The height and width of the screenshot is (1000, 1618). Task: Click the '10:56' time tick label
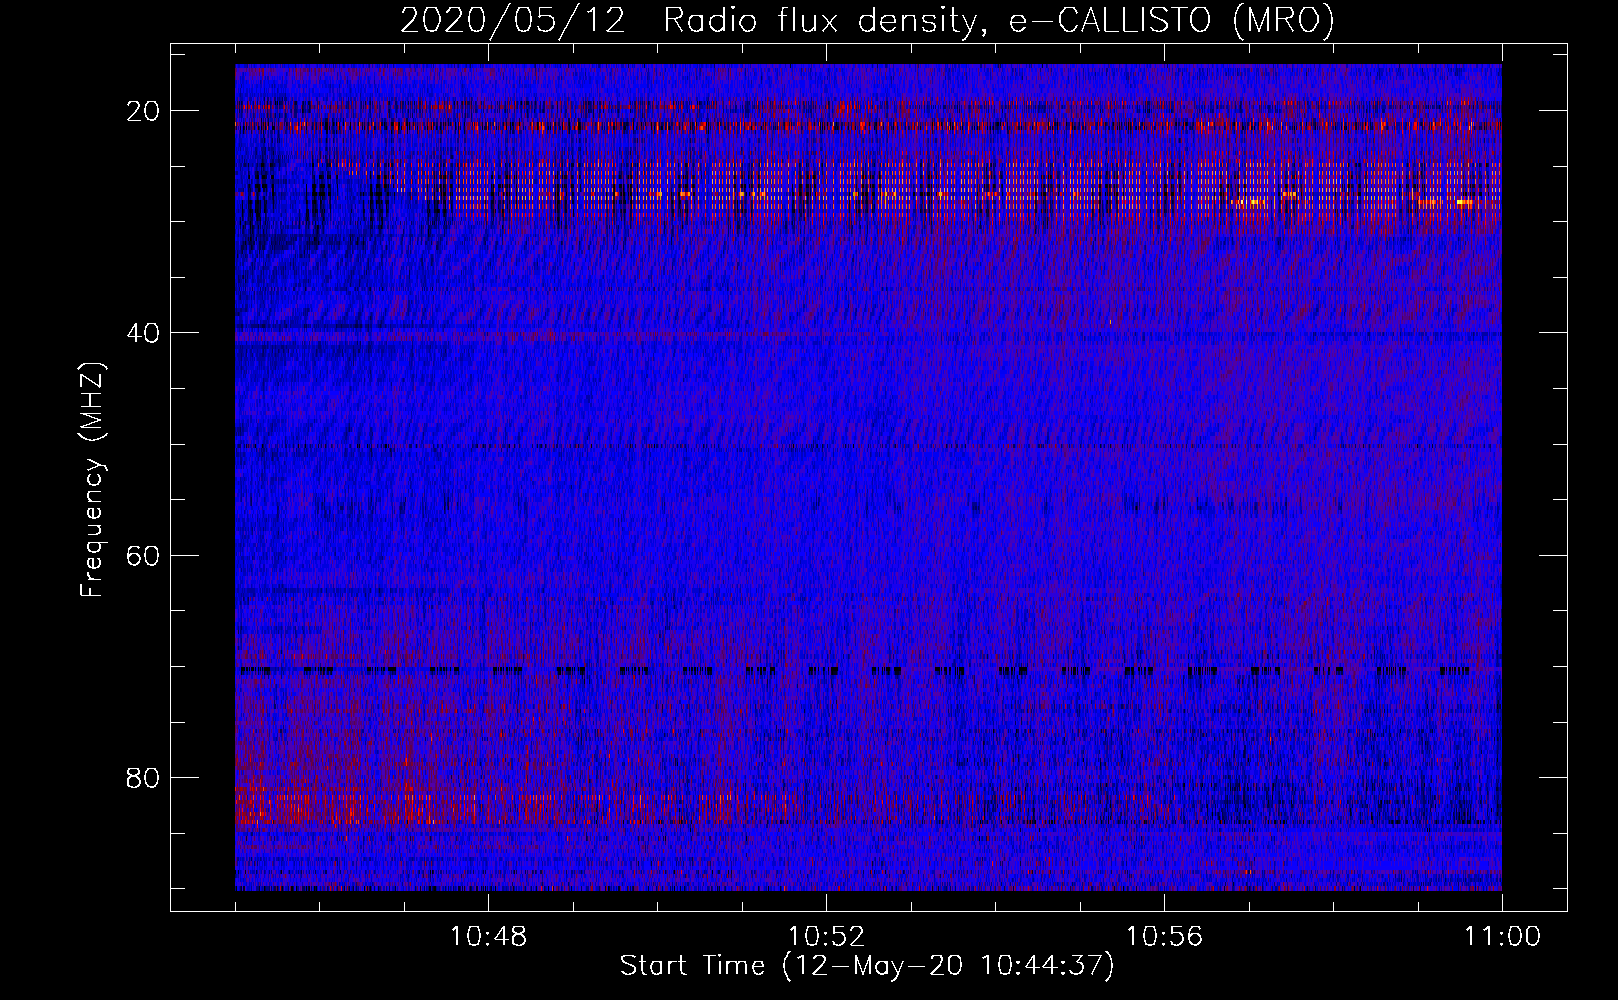click(1164, 937)
